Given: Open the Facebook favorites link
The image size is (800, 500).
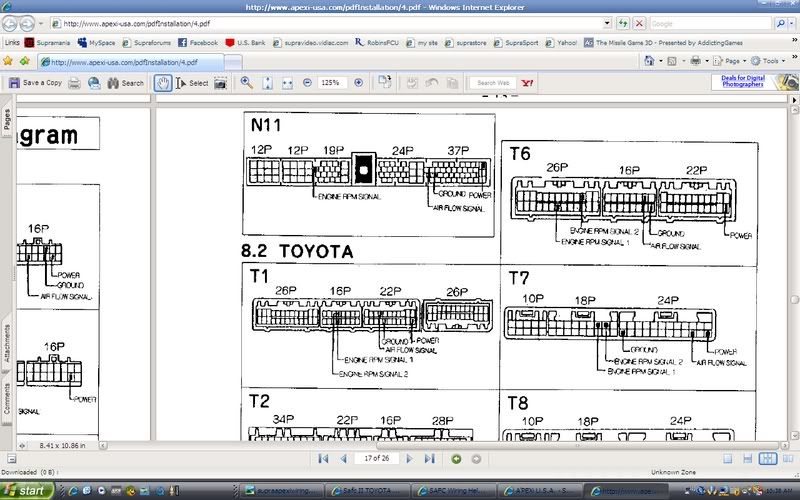Looking at the screenshot, I should 198,43.
